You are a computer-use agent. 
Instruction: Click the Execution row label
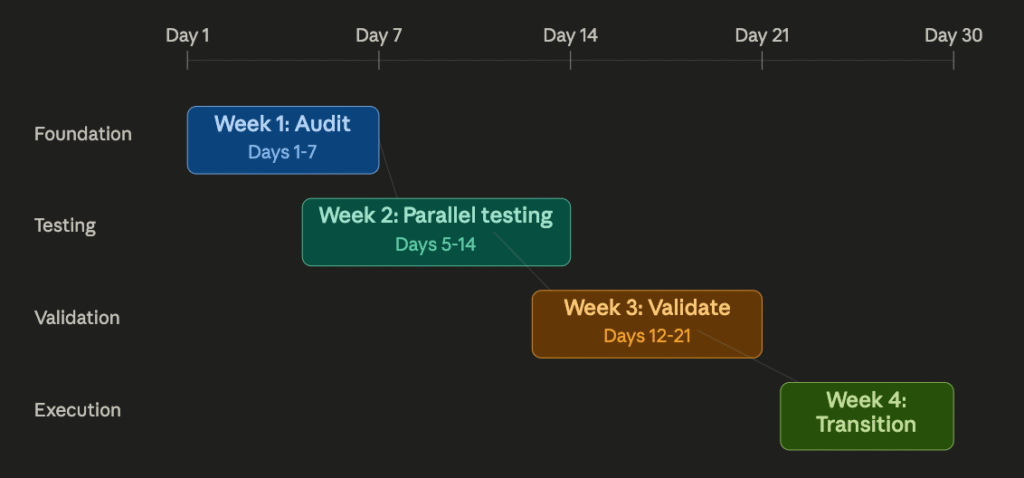coord(77,410)
